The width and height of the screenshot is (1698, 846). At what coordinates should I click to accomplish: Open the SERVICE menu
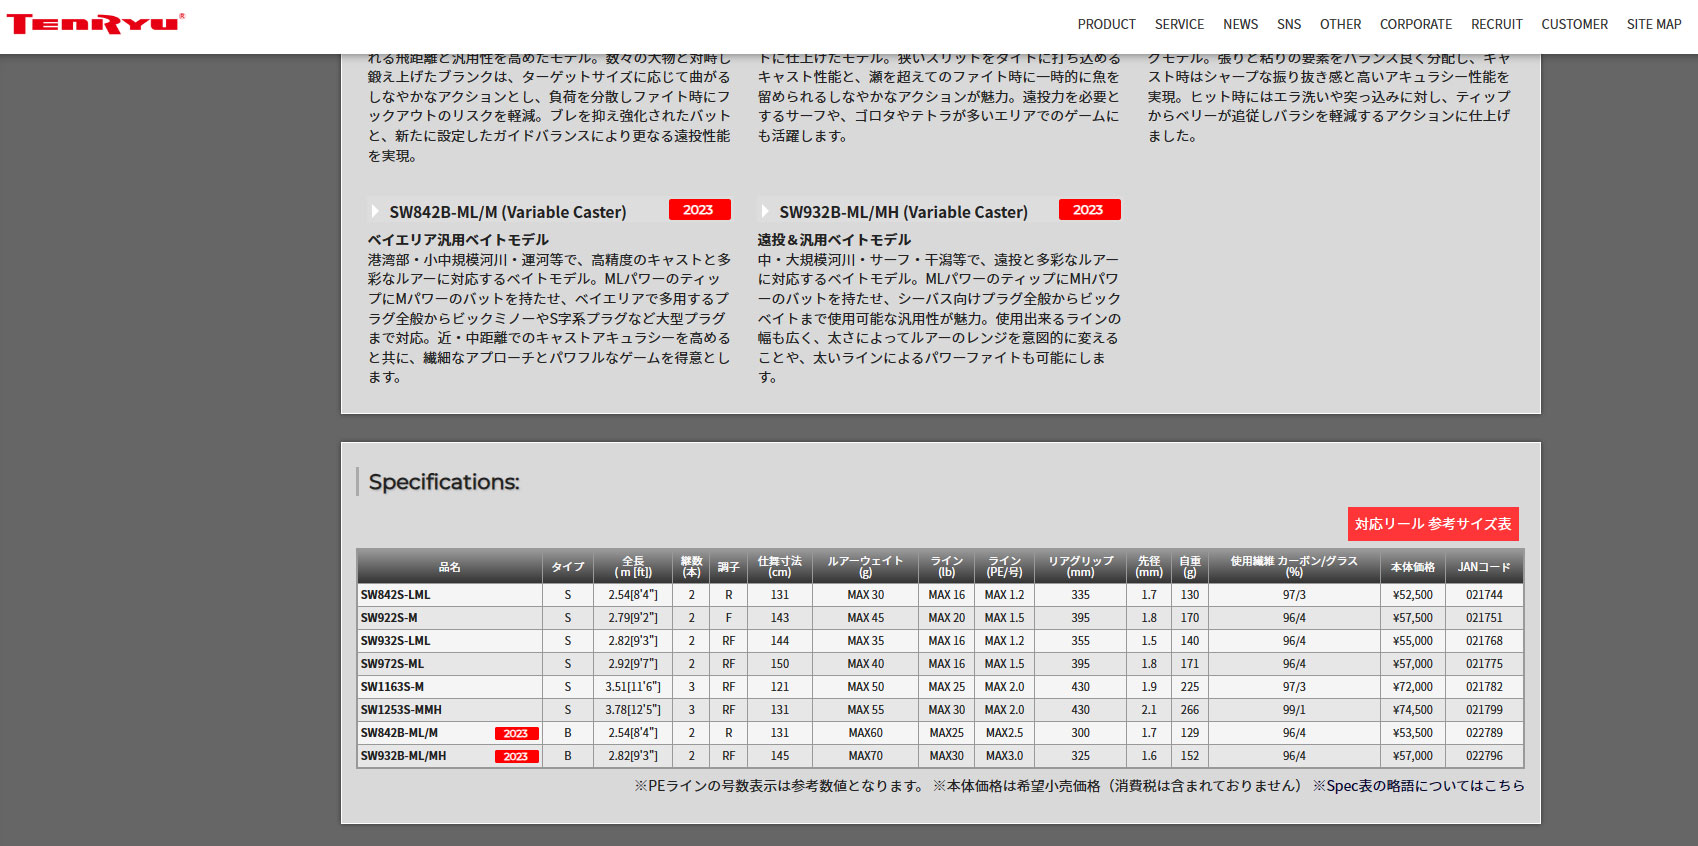(x=1179, y=24)
